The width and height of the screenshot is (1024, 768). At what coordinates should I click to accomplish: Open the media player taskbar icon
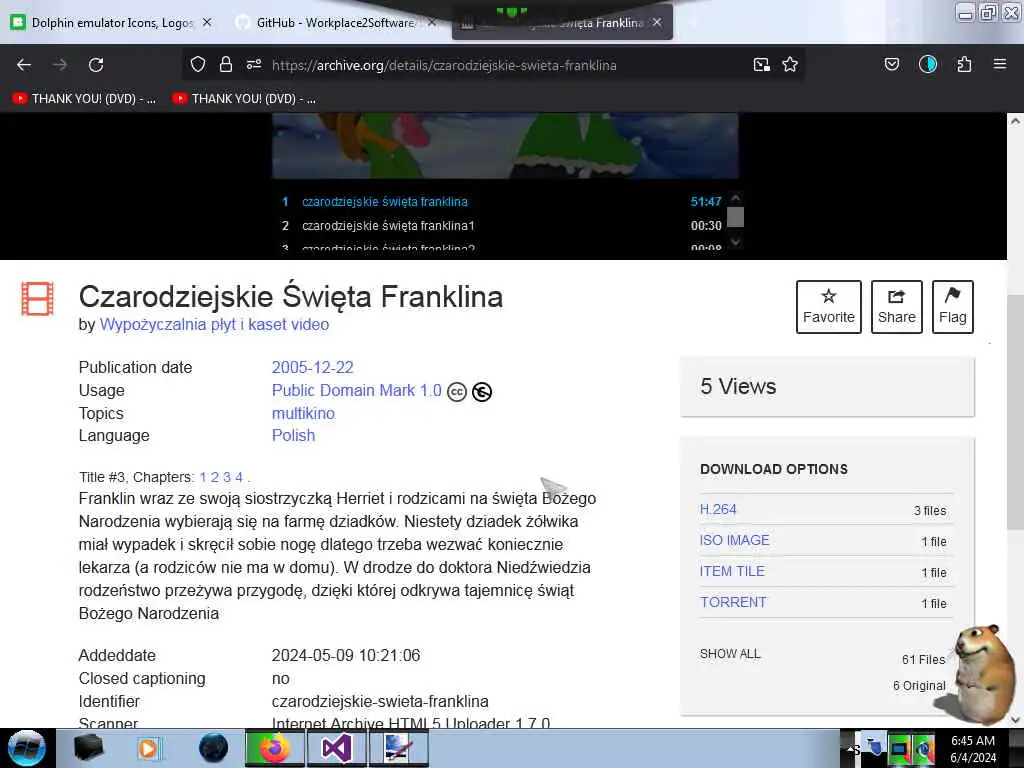pyautogui.click(x=148, y=748)
